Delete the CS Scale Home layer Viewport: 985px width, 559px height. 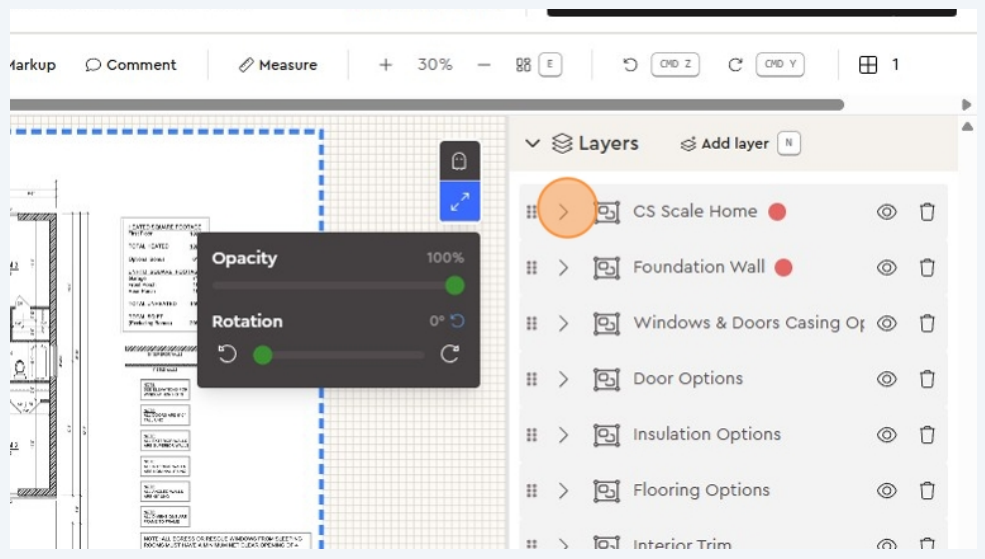pos(927,212)
